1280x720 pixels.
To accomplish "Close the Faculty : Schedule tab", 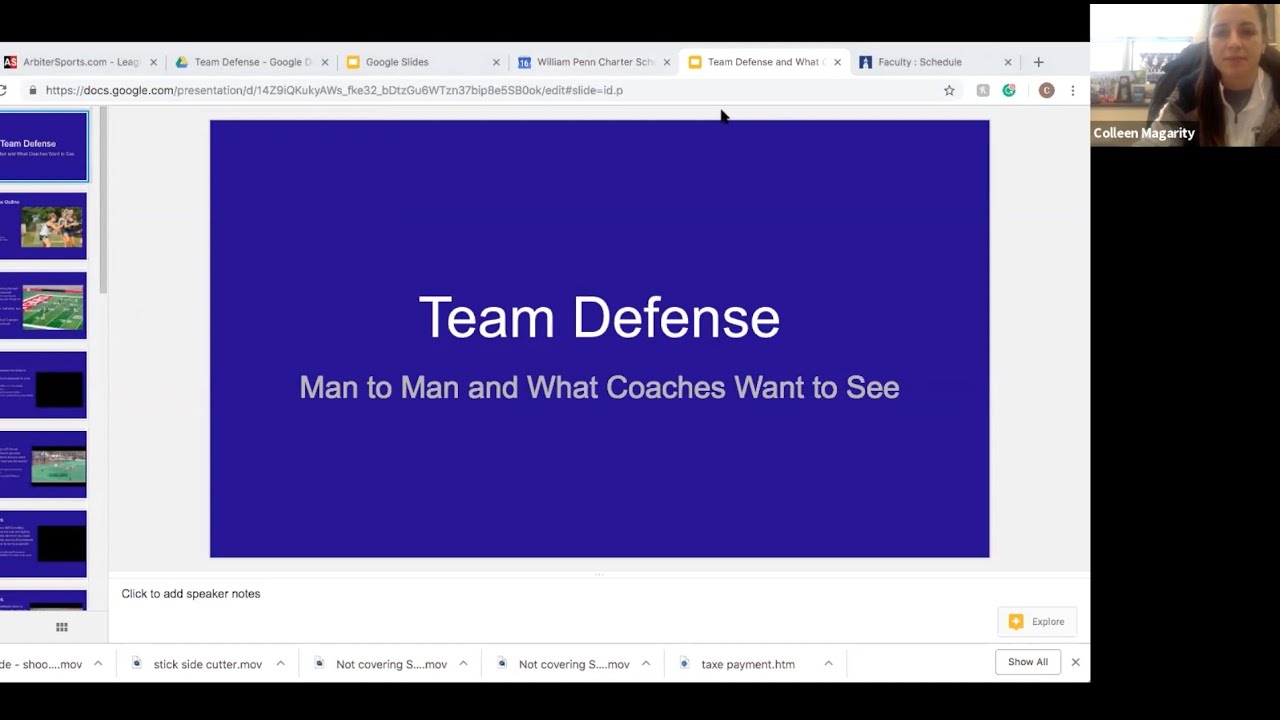I will pos(1008,62).
